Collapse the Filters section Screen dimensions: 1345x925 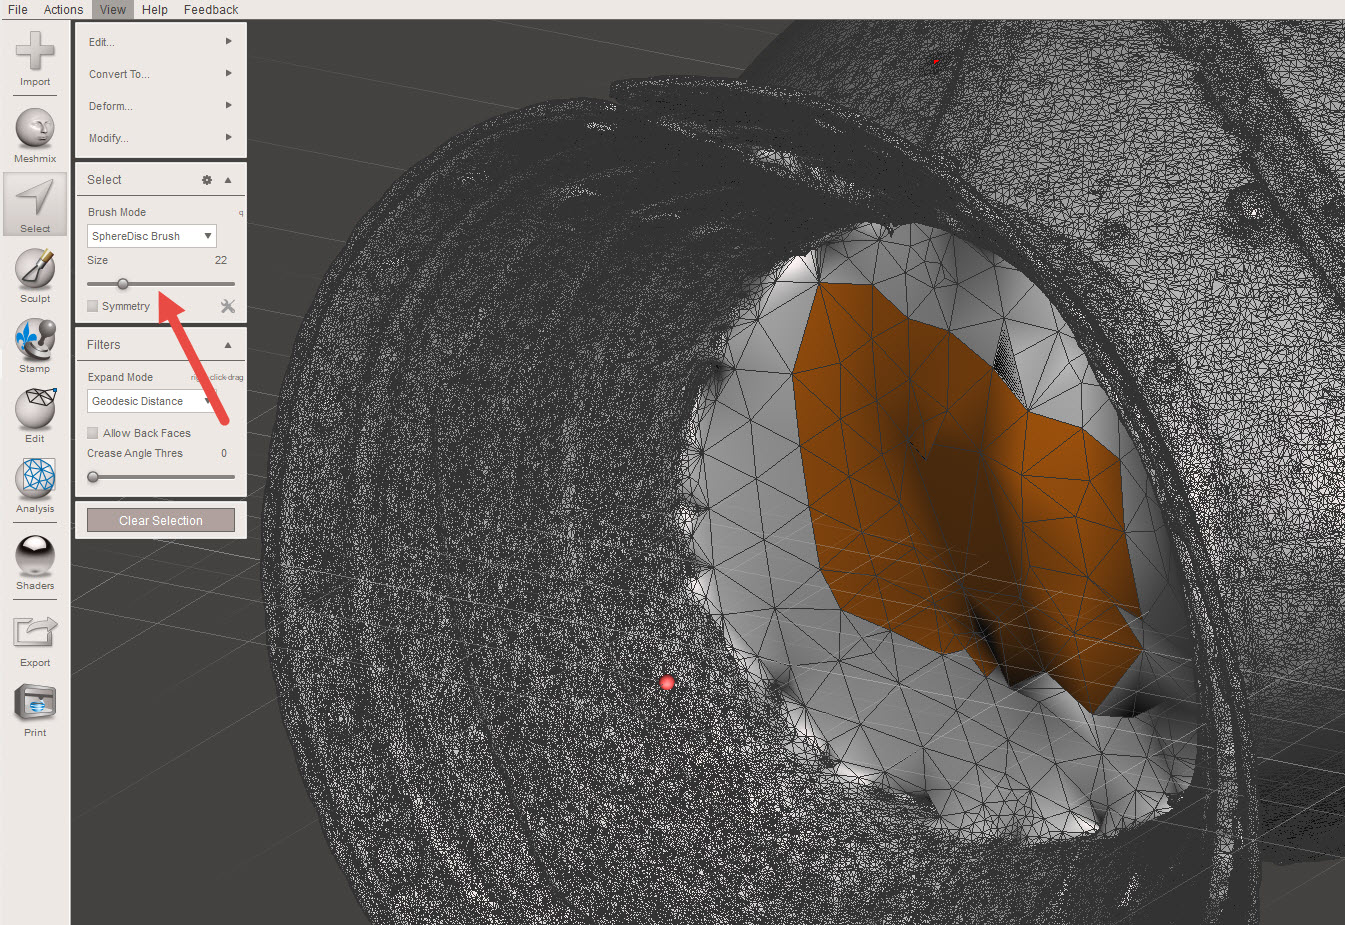(228, 345)
